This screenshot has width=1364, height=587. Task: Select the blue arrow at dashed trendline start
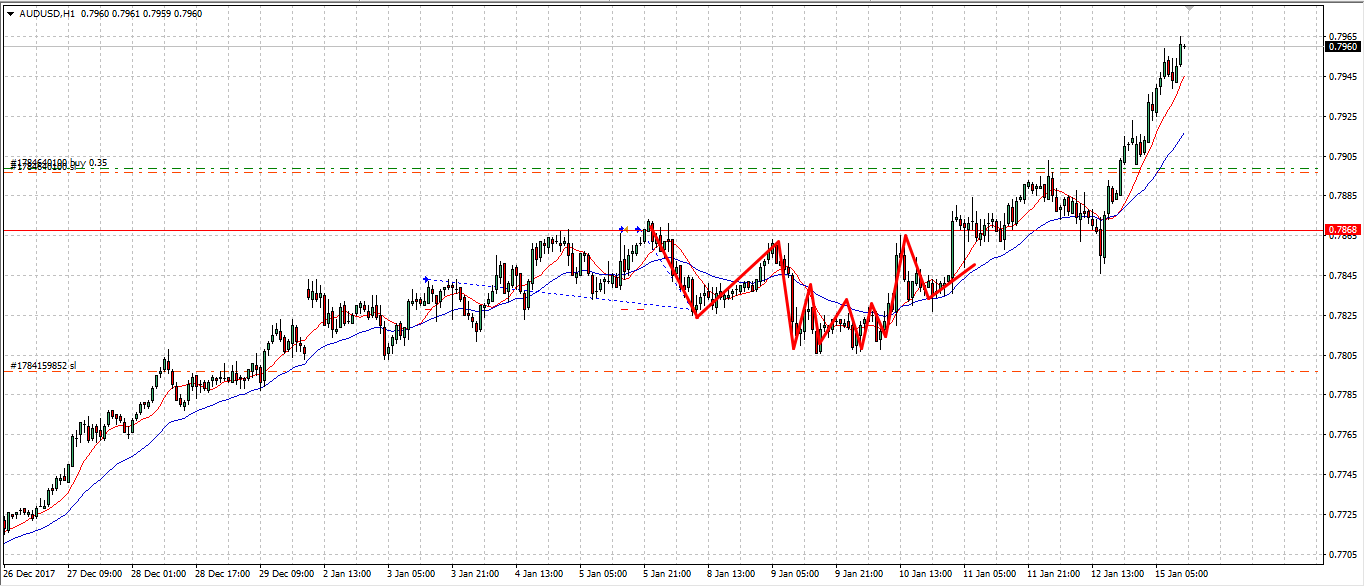(426, 279)
